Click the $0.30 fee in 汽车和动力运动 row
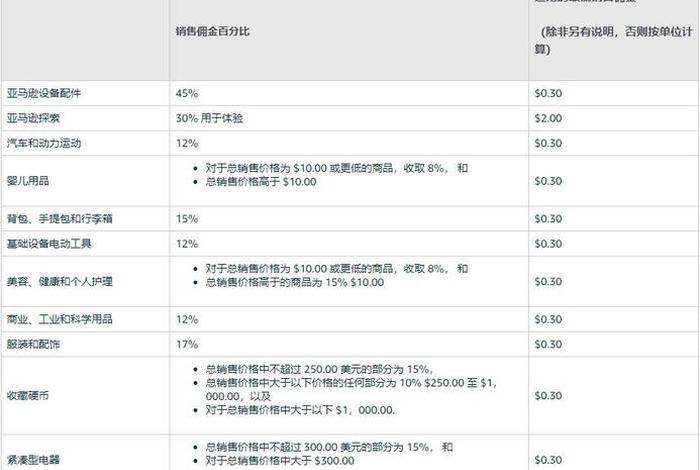This screenshot has width=700, height=470. click(548, 143)
